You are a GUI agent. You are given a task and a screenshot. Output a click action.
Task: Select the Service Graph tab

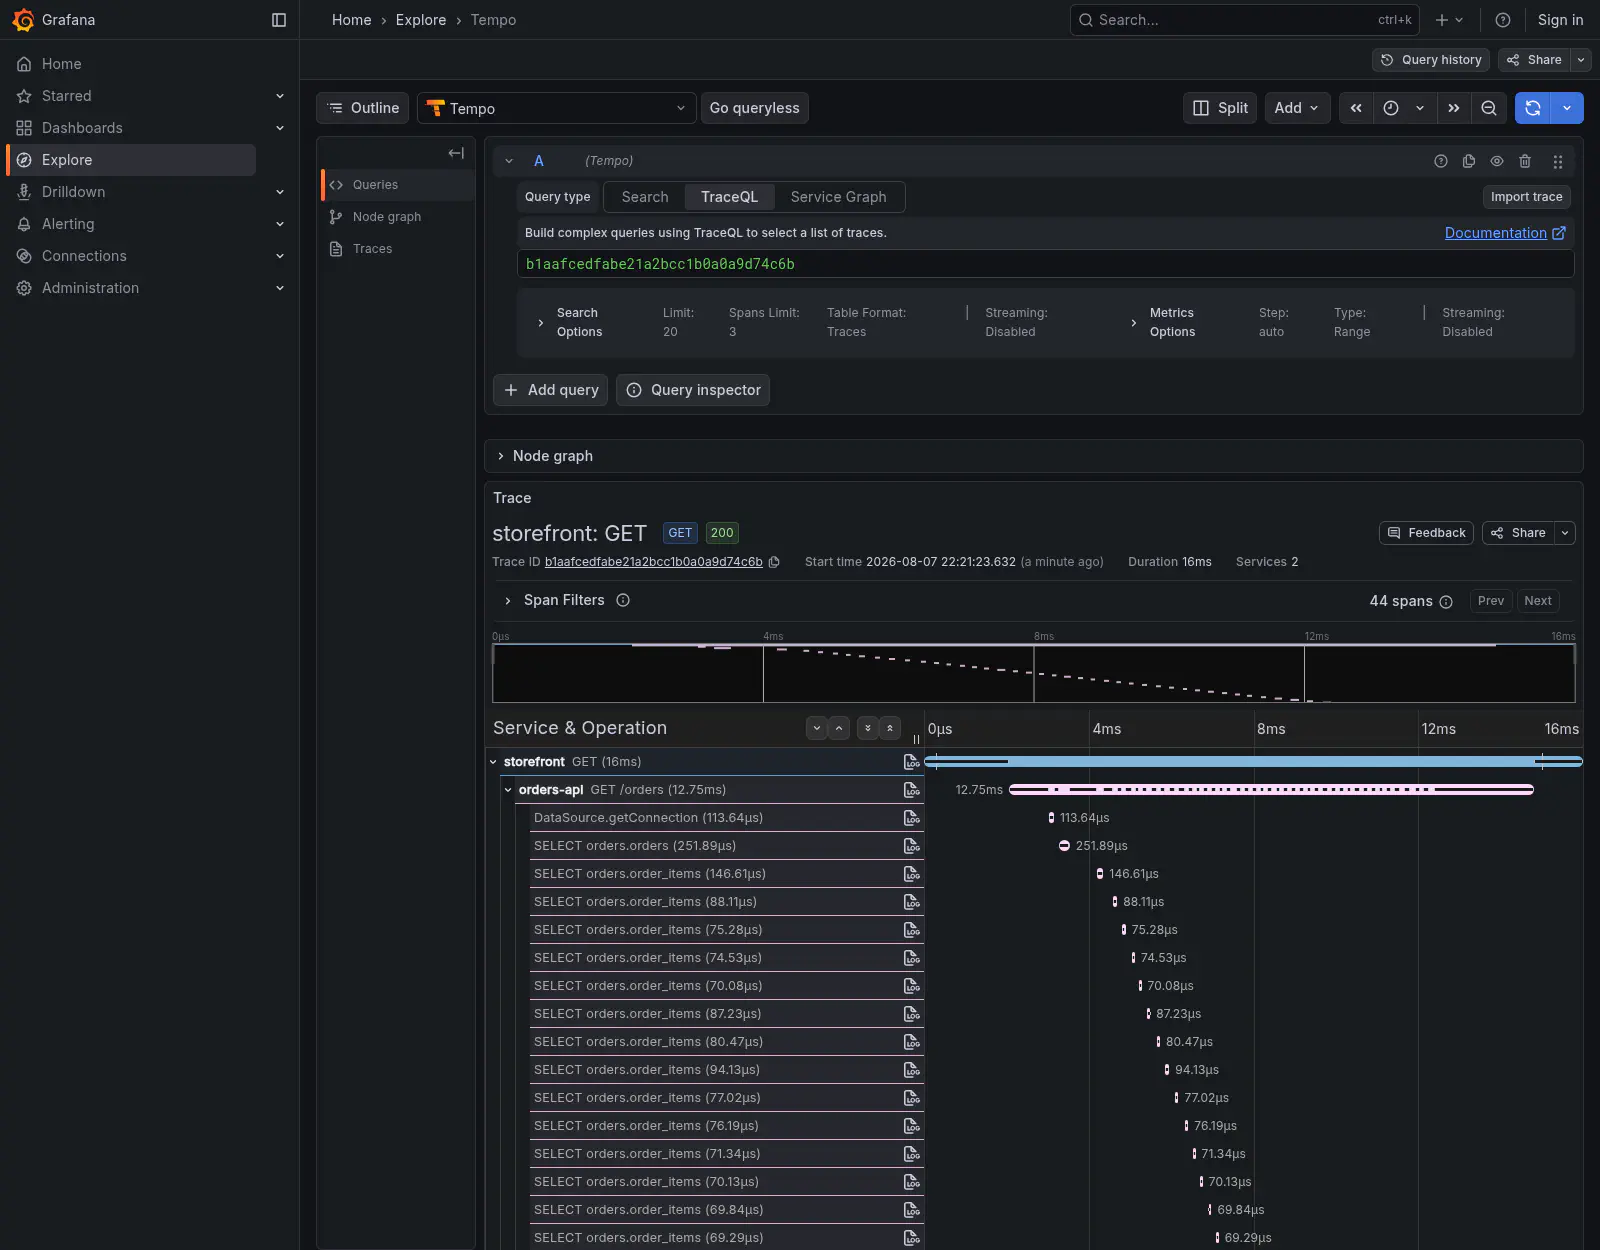pyautogui.click(x=838, y=197)
